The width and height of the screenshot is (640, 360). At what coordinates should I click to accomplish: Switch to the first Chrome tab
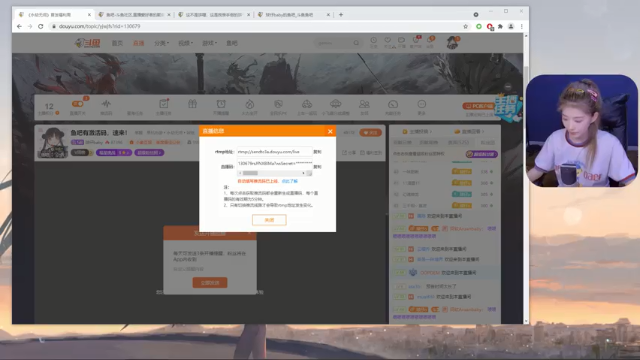coord(53,15)
